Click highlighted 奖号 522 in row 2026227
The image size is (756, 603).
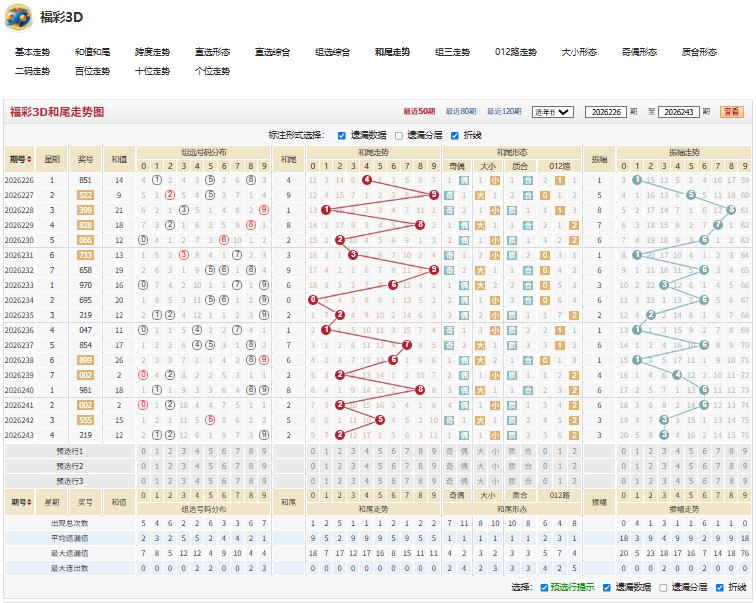(85, 195)
